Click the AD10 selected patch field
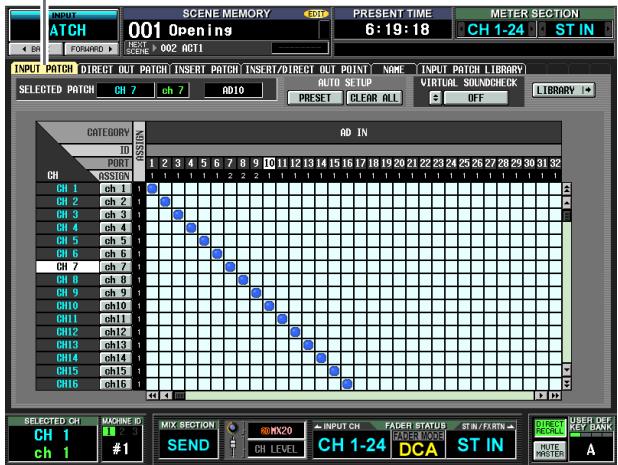 coord(233,91)
